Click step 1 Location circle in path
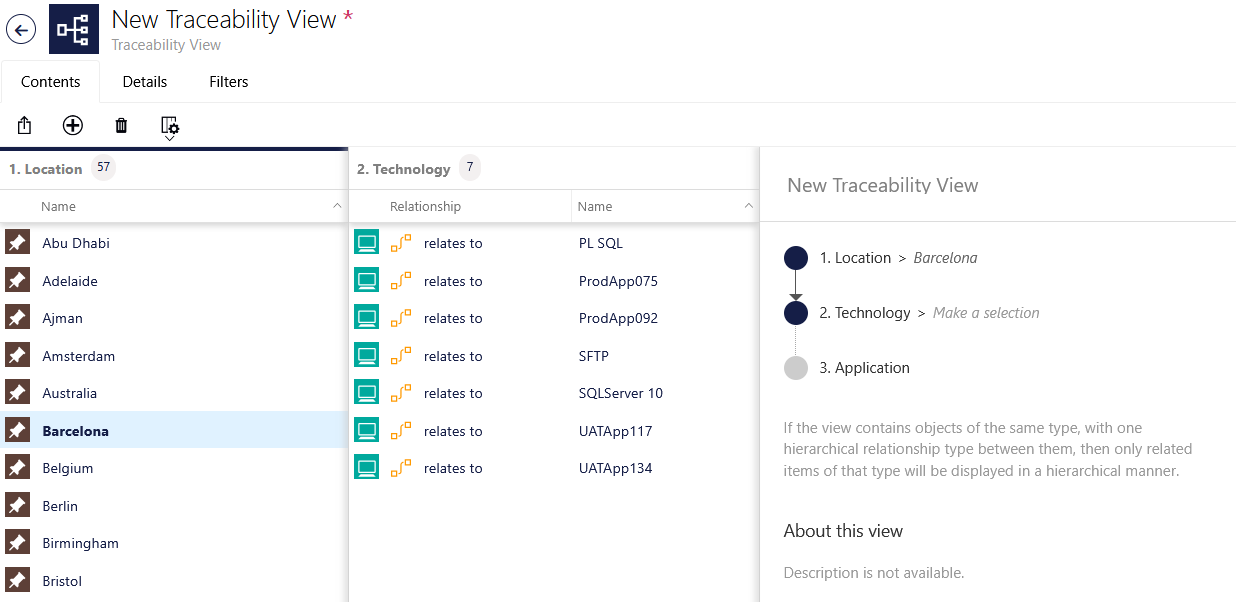Screen dimensions: 1236x602 pyautogui.click(x=796, y=258)
